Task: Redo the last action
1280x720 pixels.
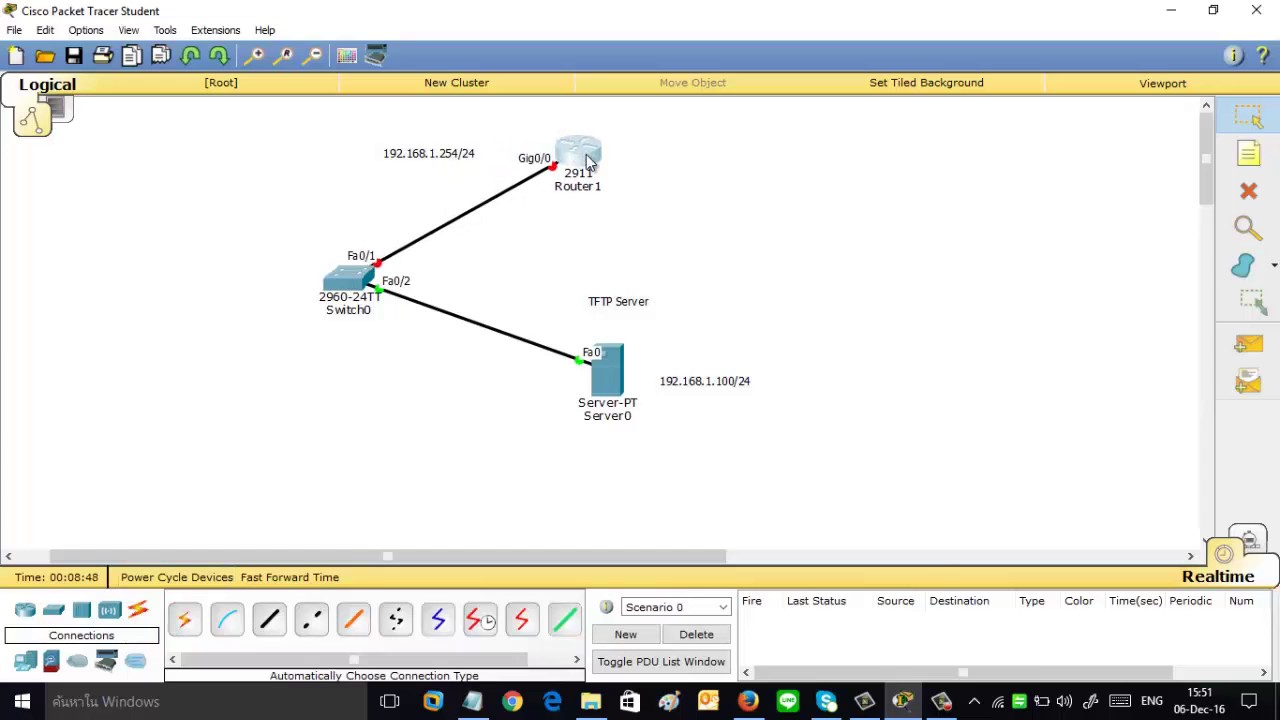Action: (x=219, y=56)
